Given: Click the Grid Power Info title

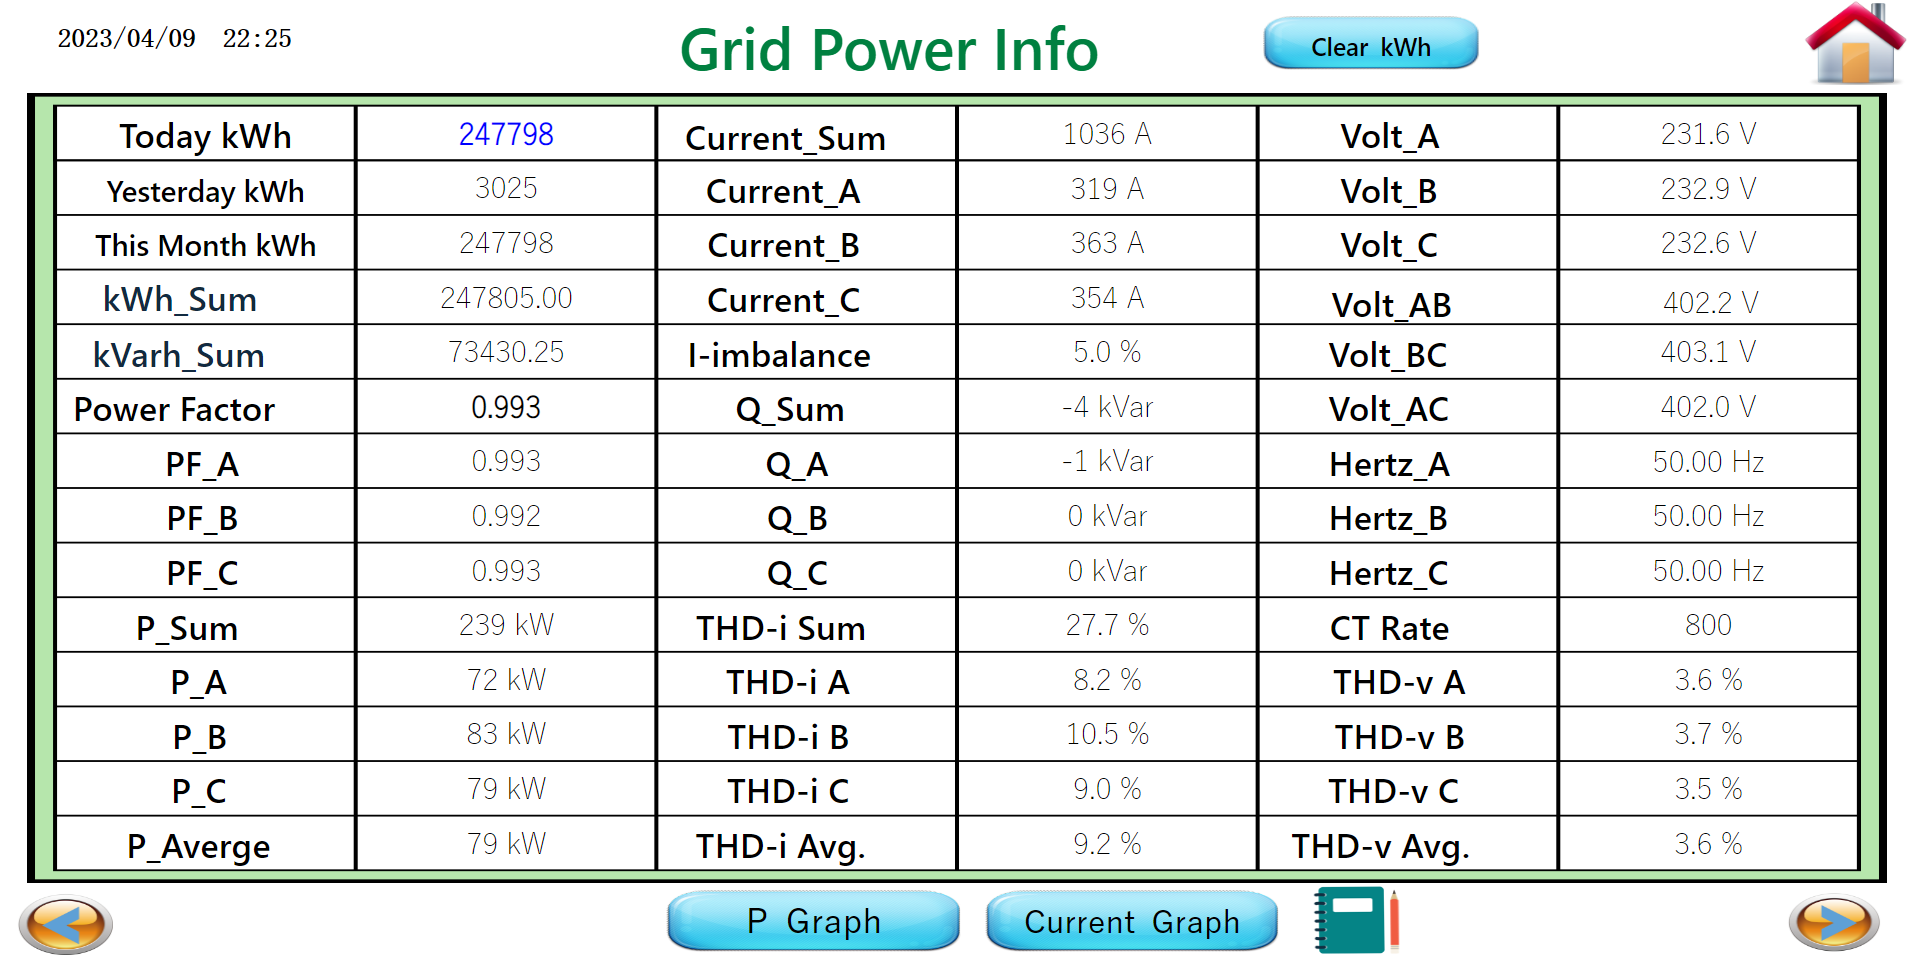Looking at the screenshot, I should coord(888,50).
